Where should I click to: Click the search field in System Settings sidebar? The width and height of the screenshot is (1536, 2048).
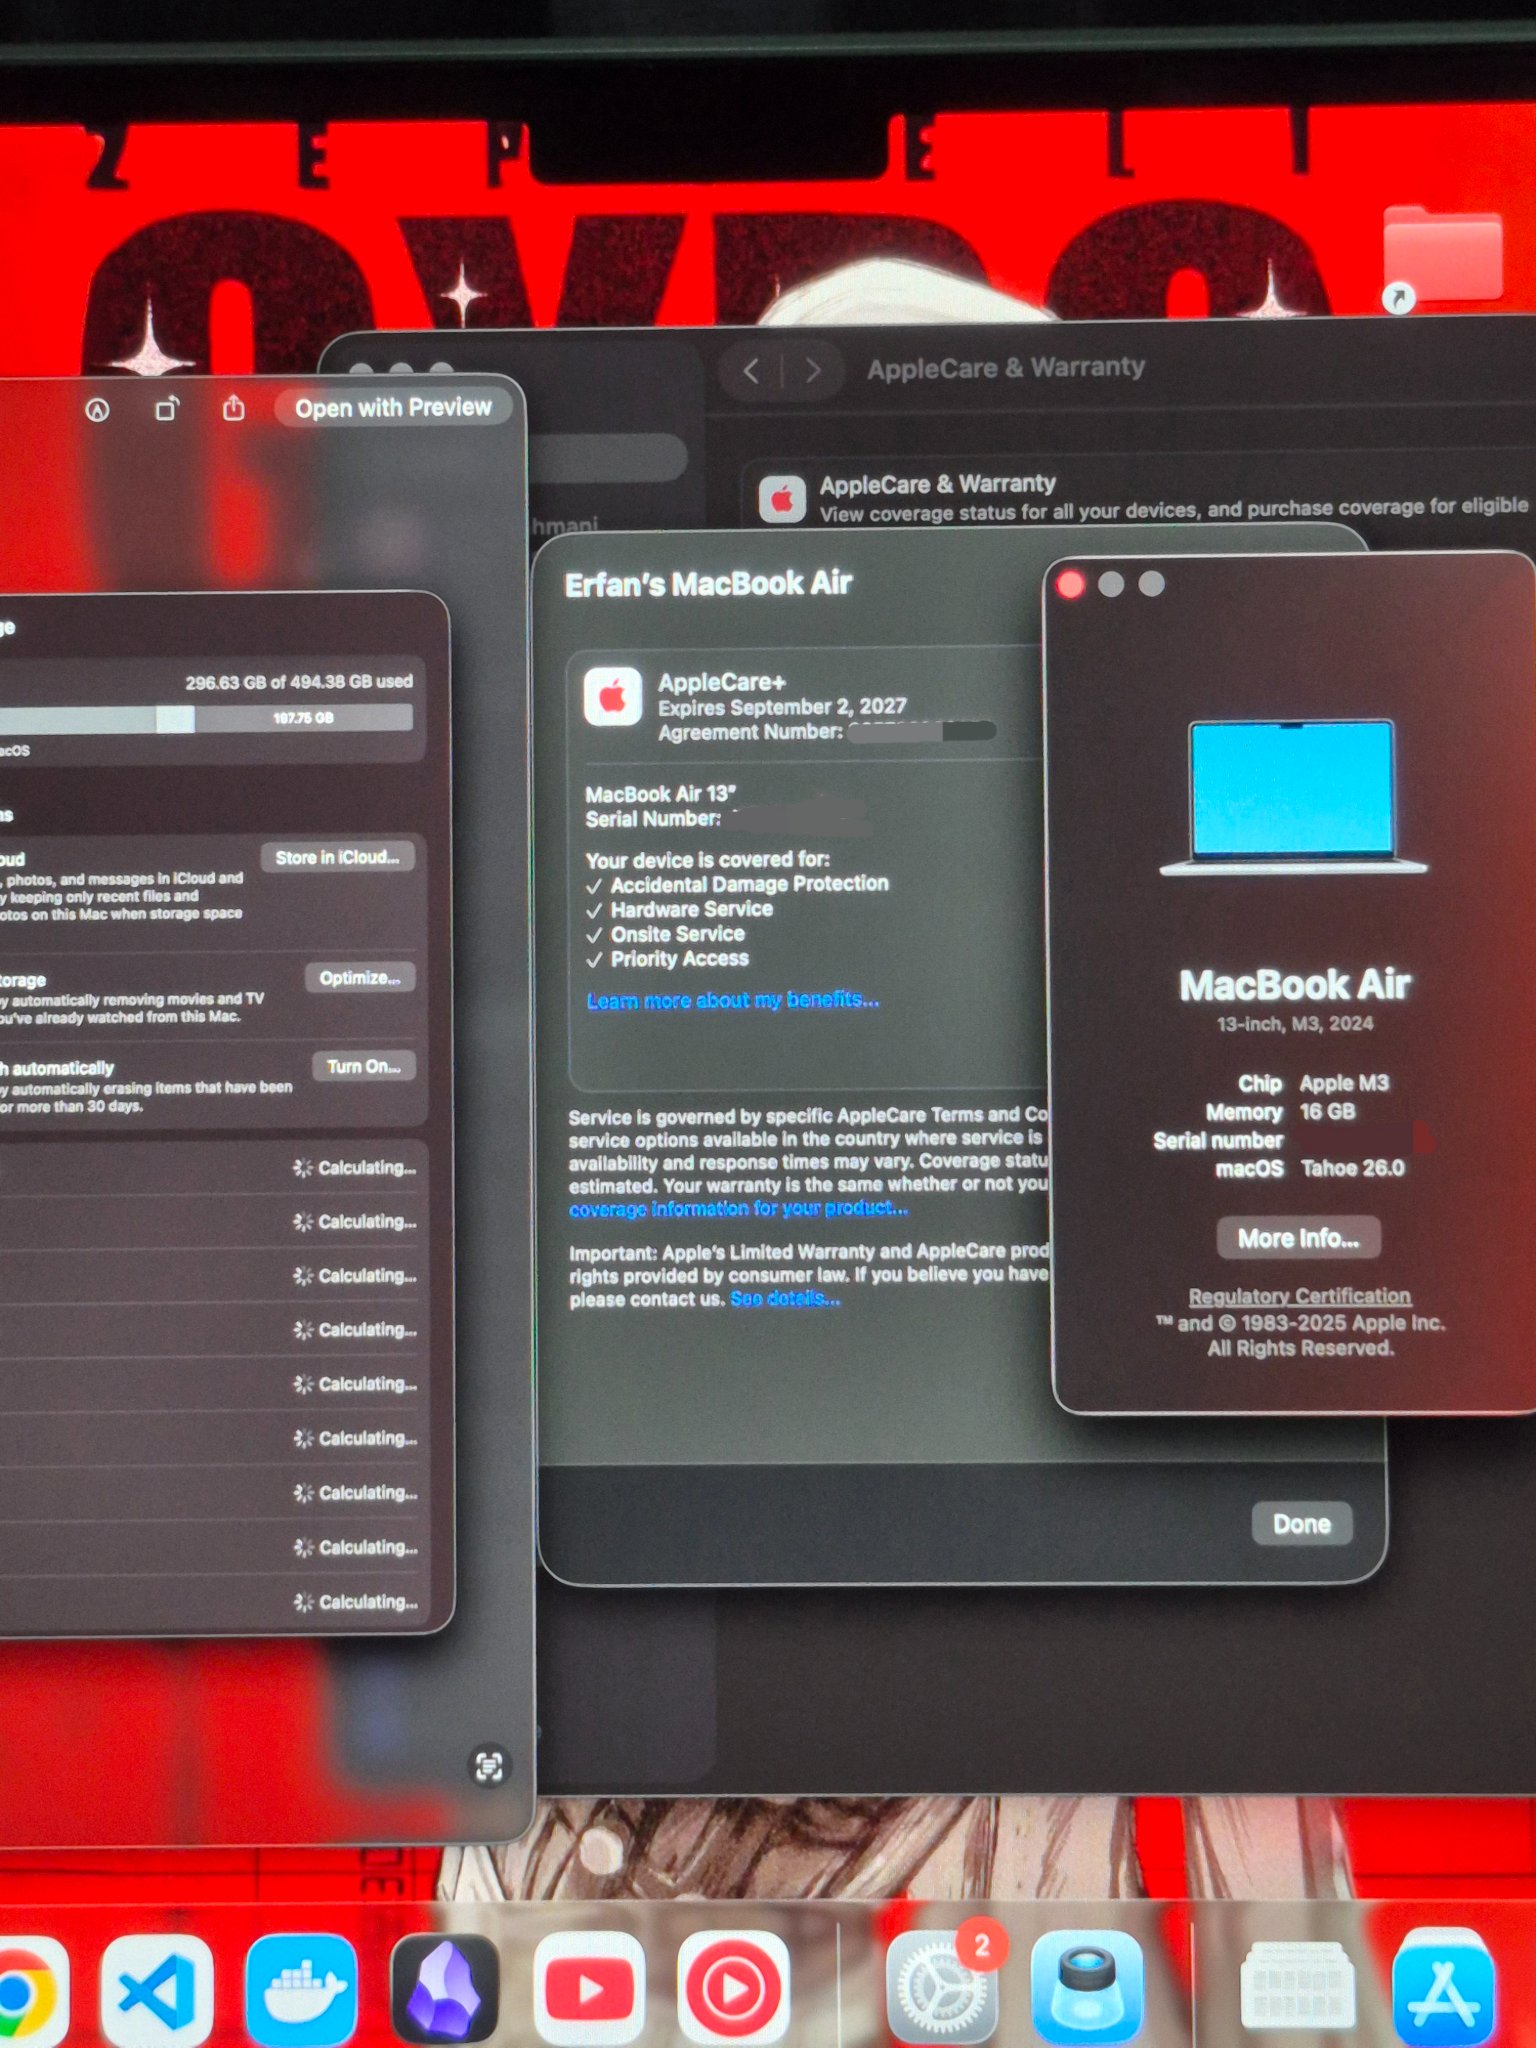pyautogui.click(x=608, y=457)
